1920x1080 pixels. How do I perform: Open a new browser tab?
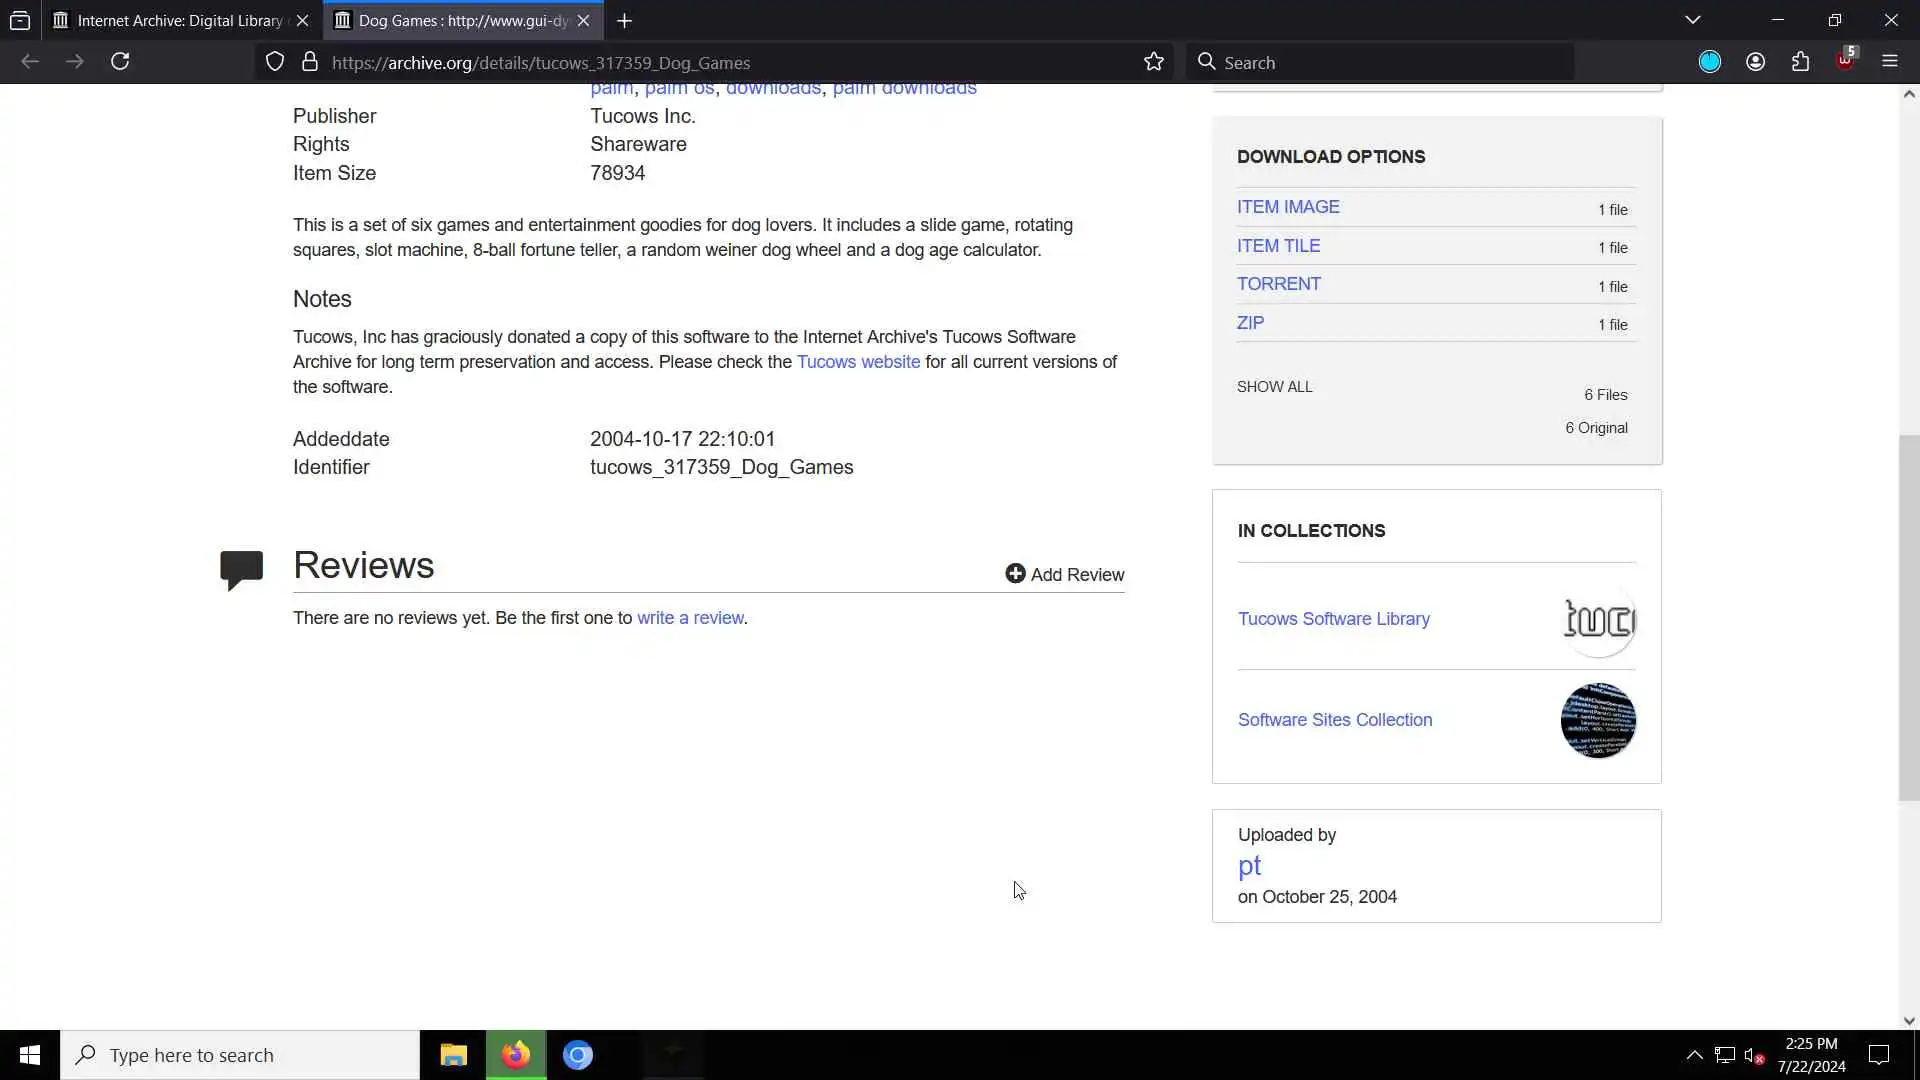click(x=624, y=20)
